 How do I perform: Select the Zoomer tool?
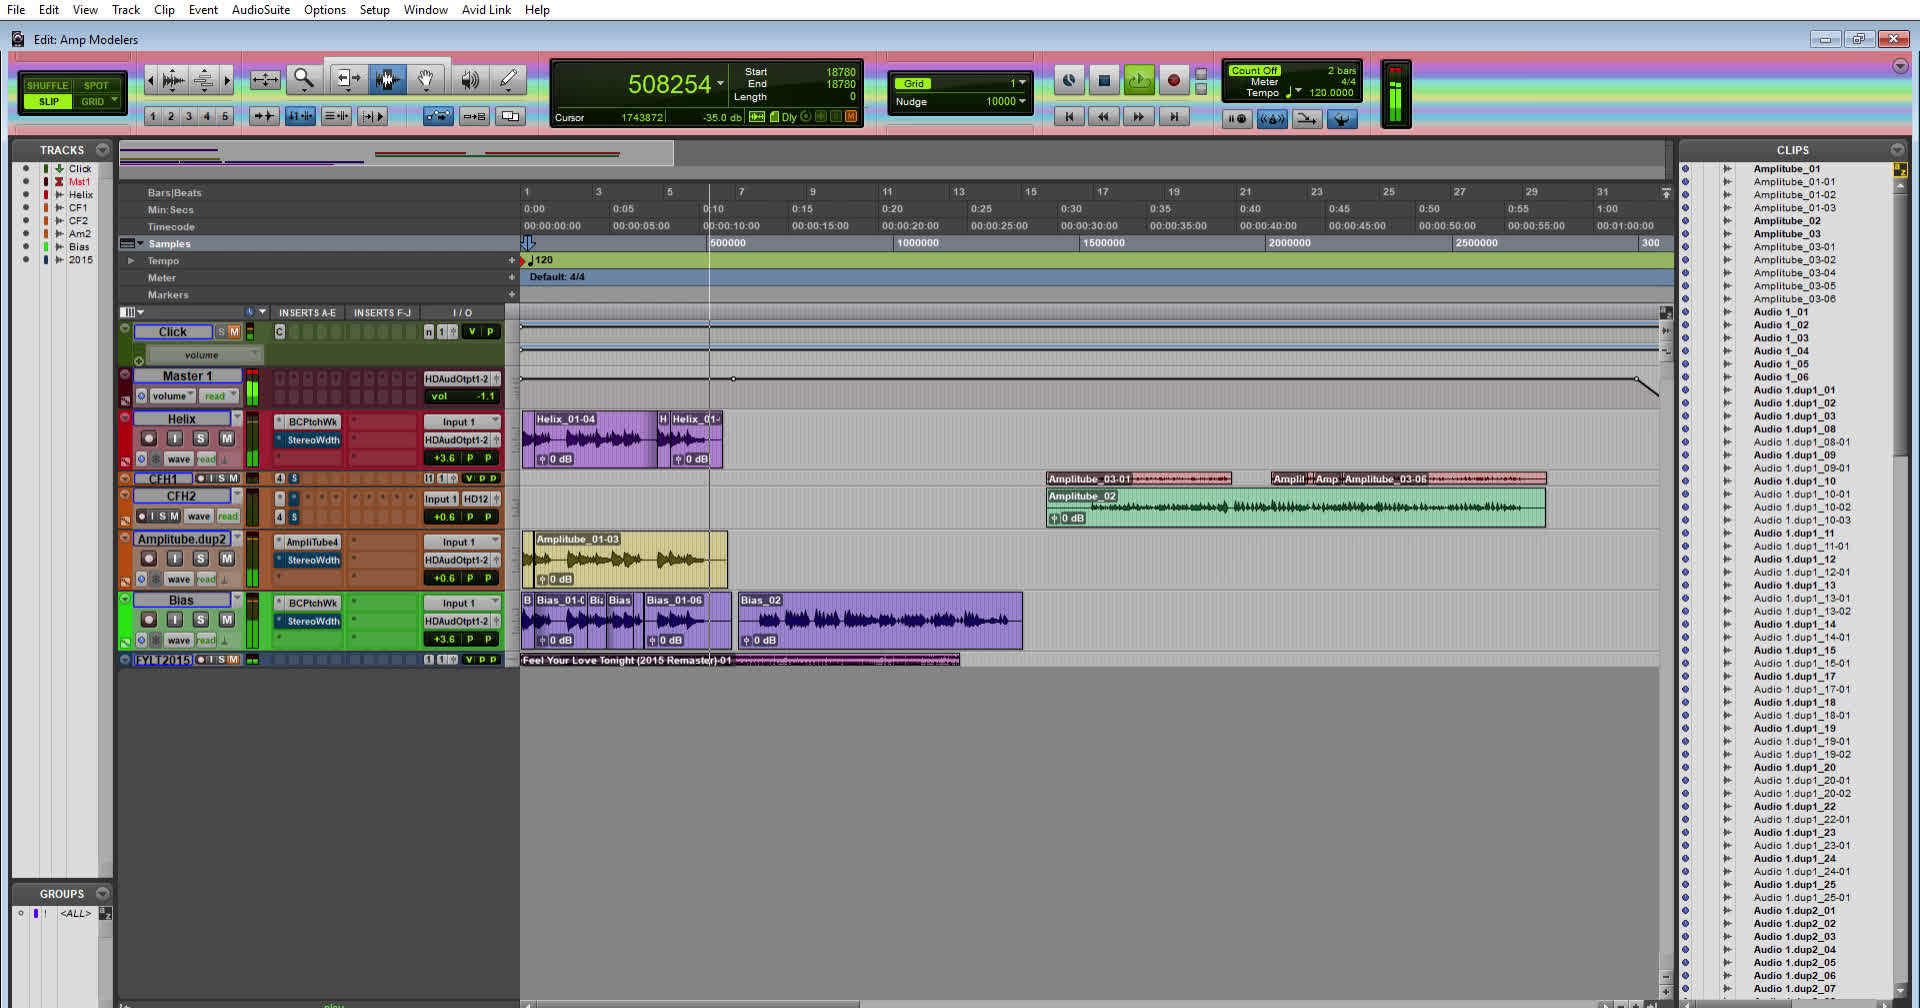(x=305, y=80)
